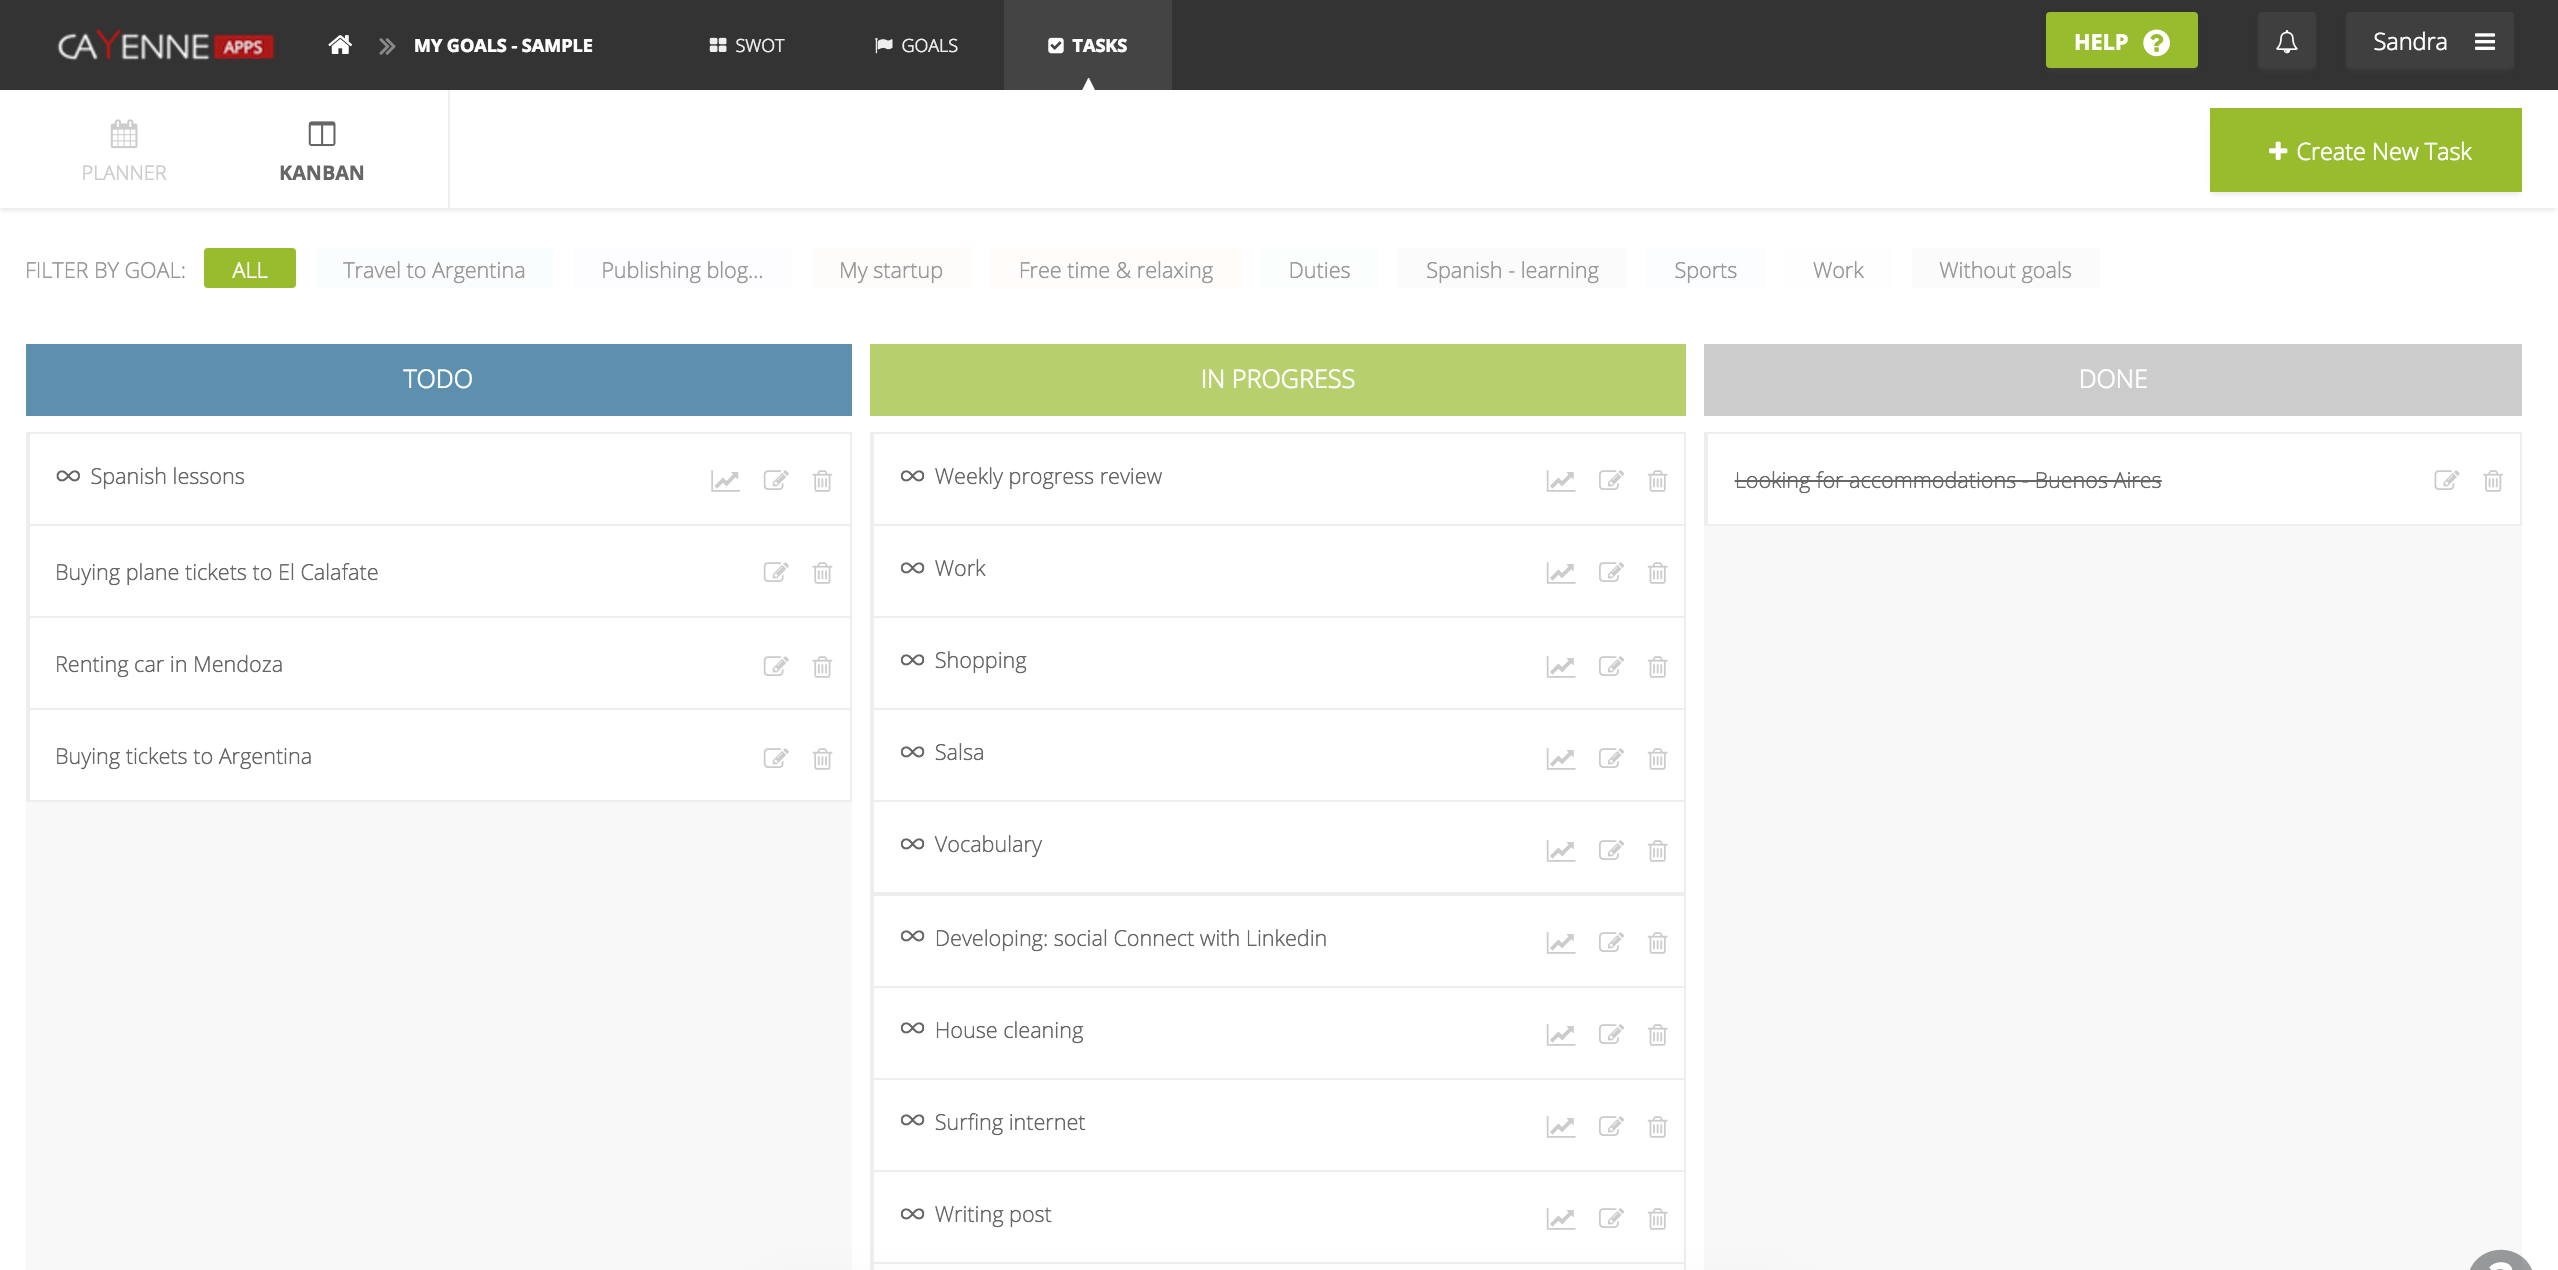
Task: Edit Developing: social Connect with Linkedin
Action: 1611,943
